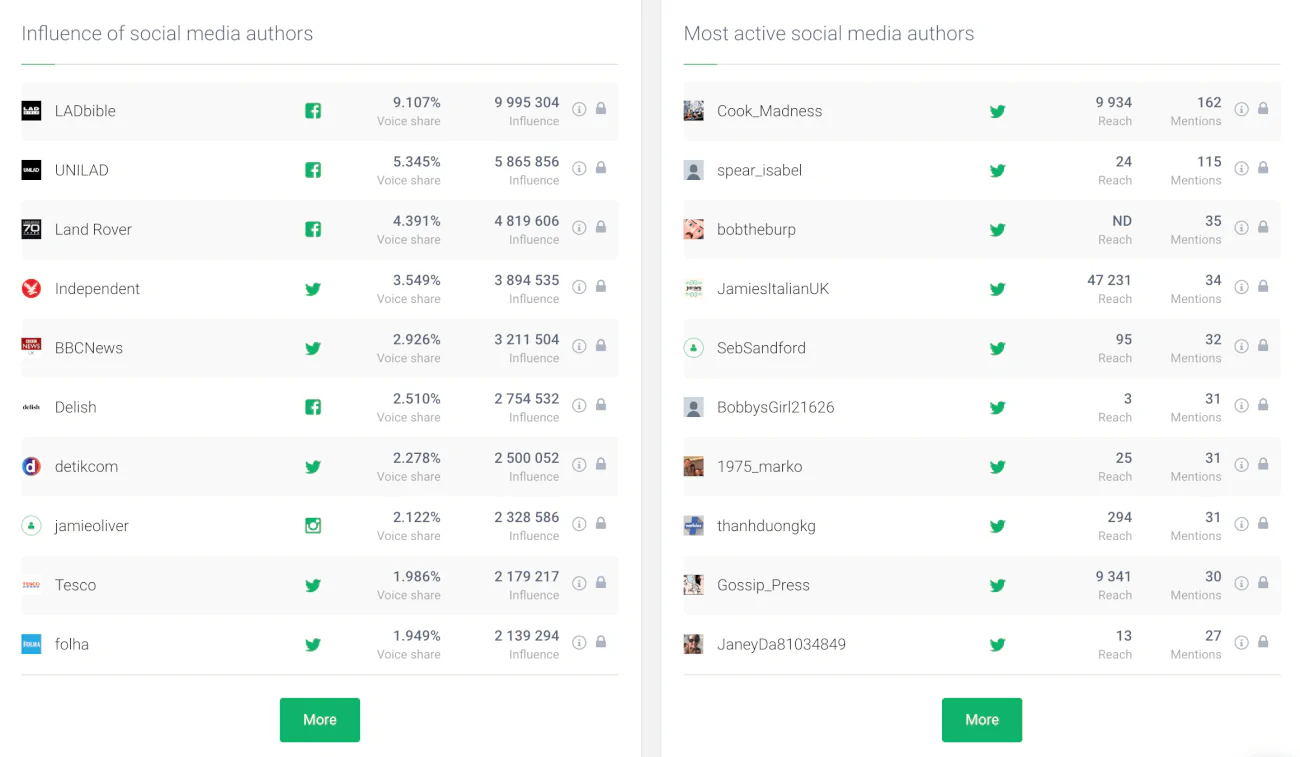The height and width of the screenshot is (757, 1300).
Task: Click the BobbysGirl21626 author name
Action: pyautogui.click(x=775, y=407)
